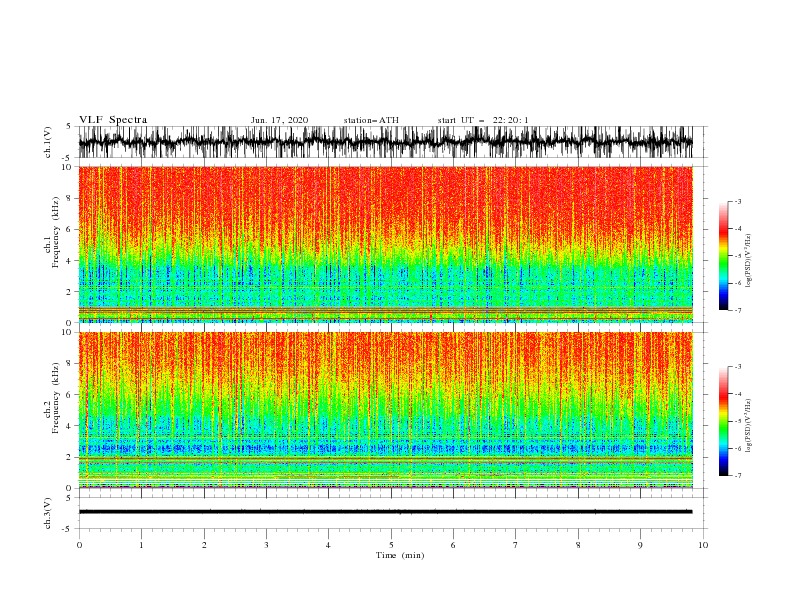Click the "5" tick of ch.1 voltage axis
792x612 pixels.
pyautogui.click(x=70, y=127)
